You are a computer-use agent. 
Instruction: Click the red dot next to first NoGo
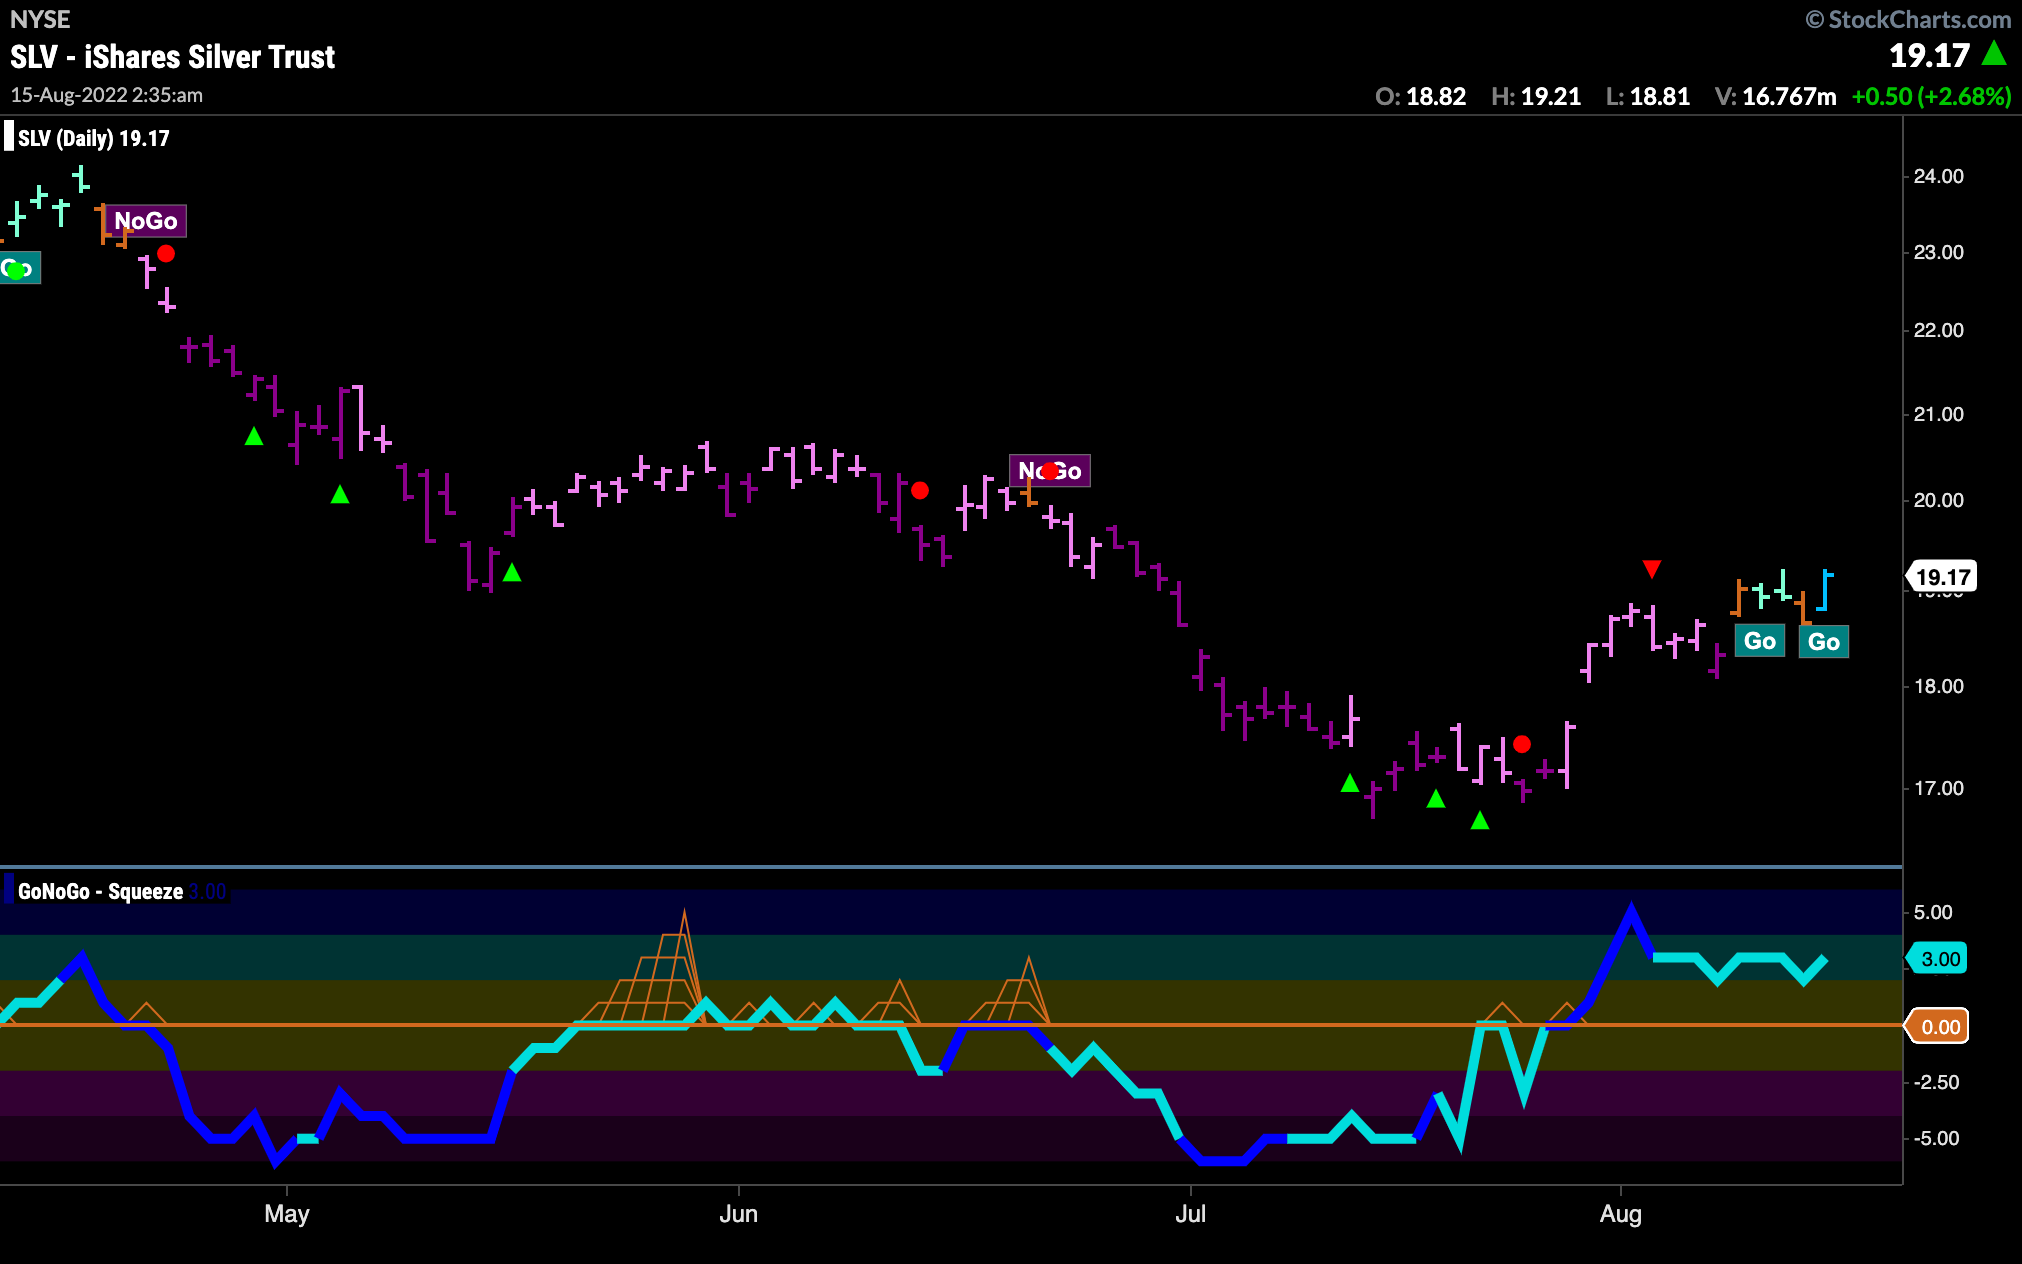[166, 254]
